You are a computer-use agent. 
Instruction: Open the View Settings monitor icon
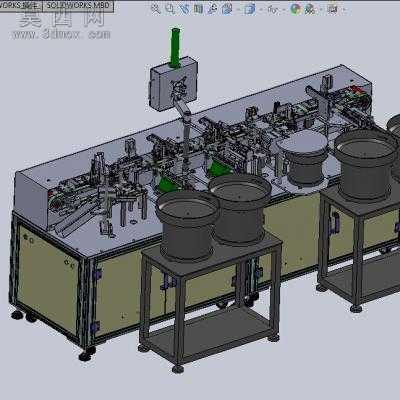click(332, 9)
